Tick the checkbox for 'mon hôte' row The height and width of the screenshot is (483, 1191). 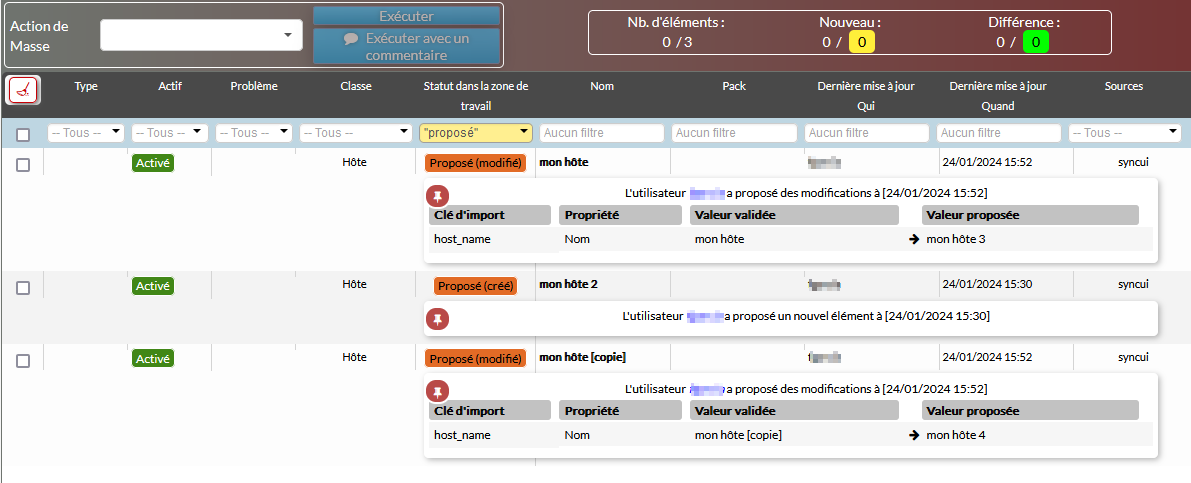point(23,165)
